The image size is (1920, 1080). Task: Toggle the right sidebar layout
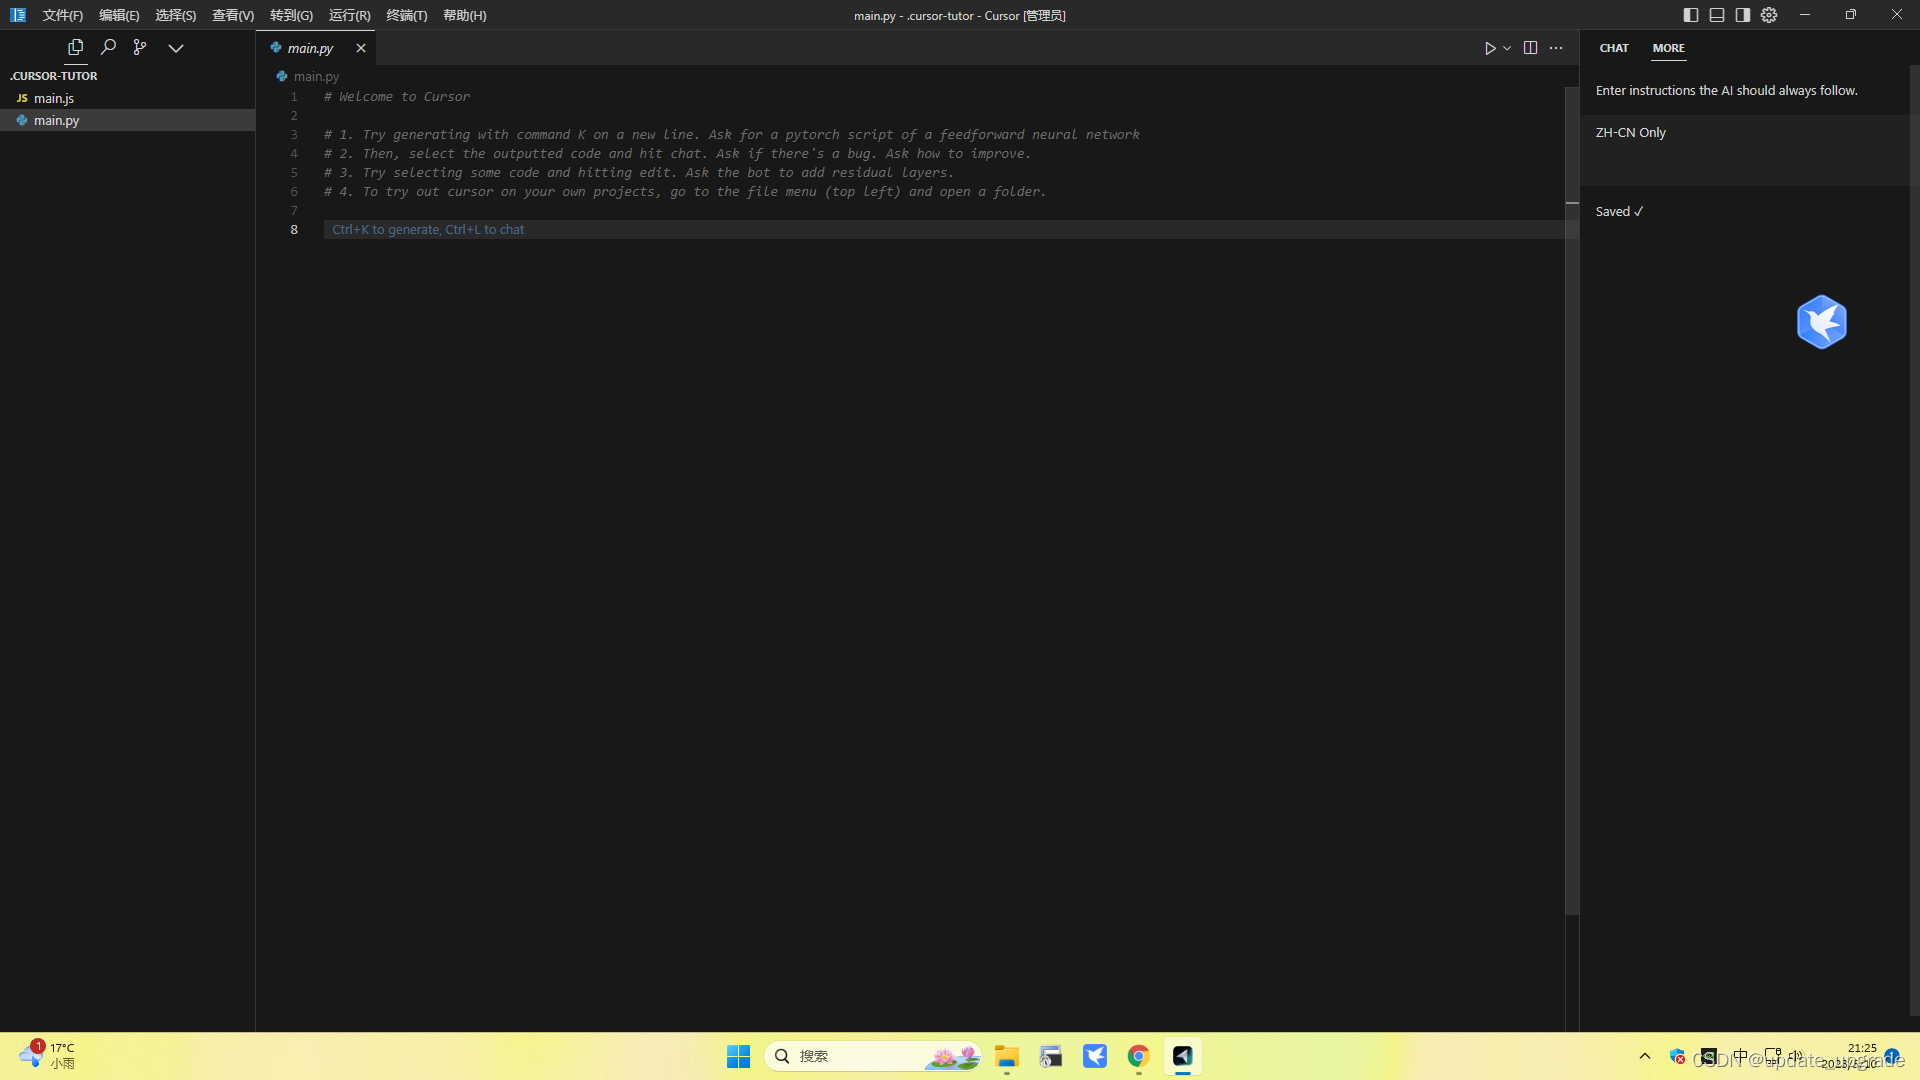point(1742,15)
